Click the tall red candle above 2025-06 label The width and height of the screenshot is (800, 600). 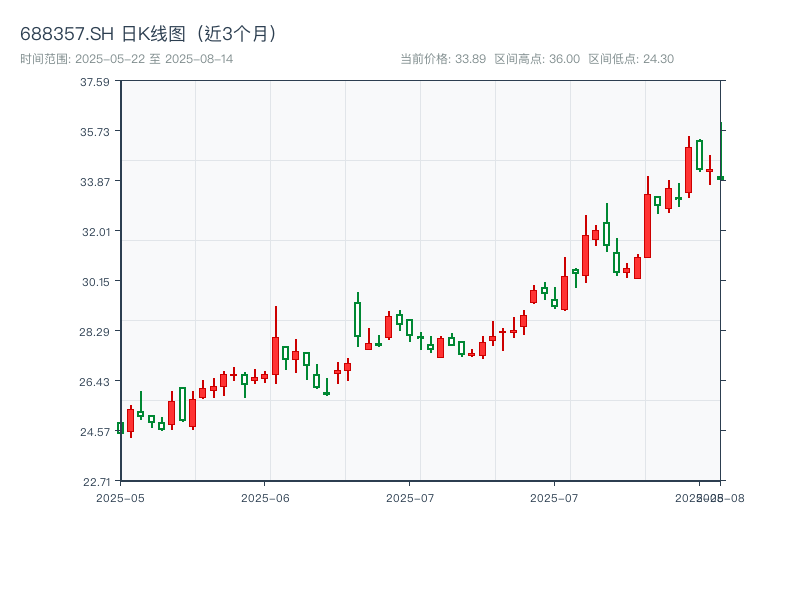coord(275,355)
